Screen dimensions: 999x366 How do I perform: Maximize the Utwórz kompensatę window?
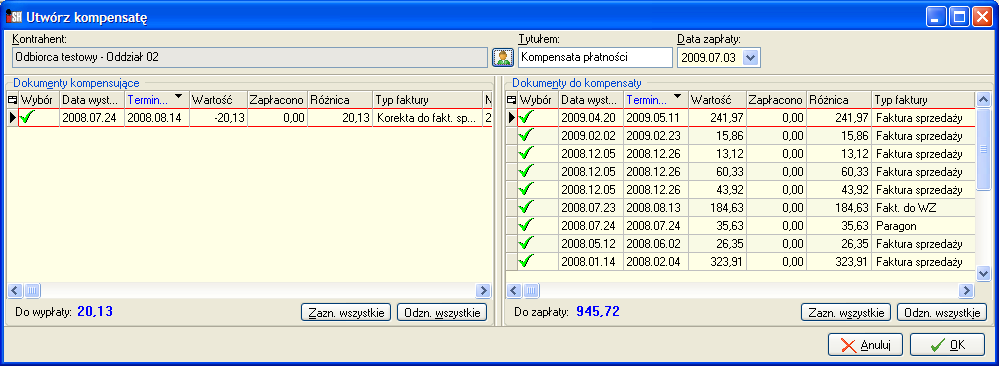[x=959, y=17]
